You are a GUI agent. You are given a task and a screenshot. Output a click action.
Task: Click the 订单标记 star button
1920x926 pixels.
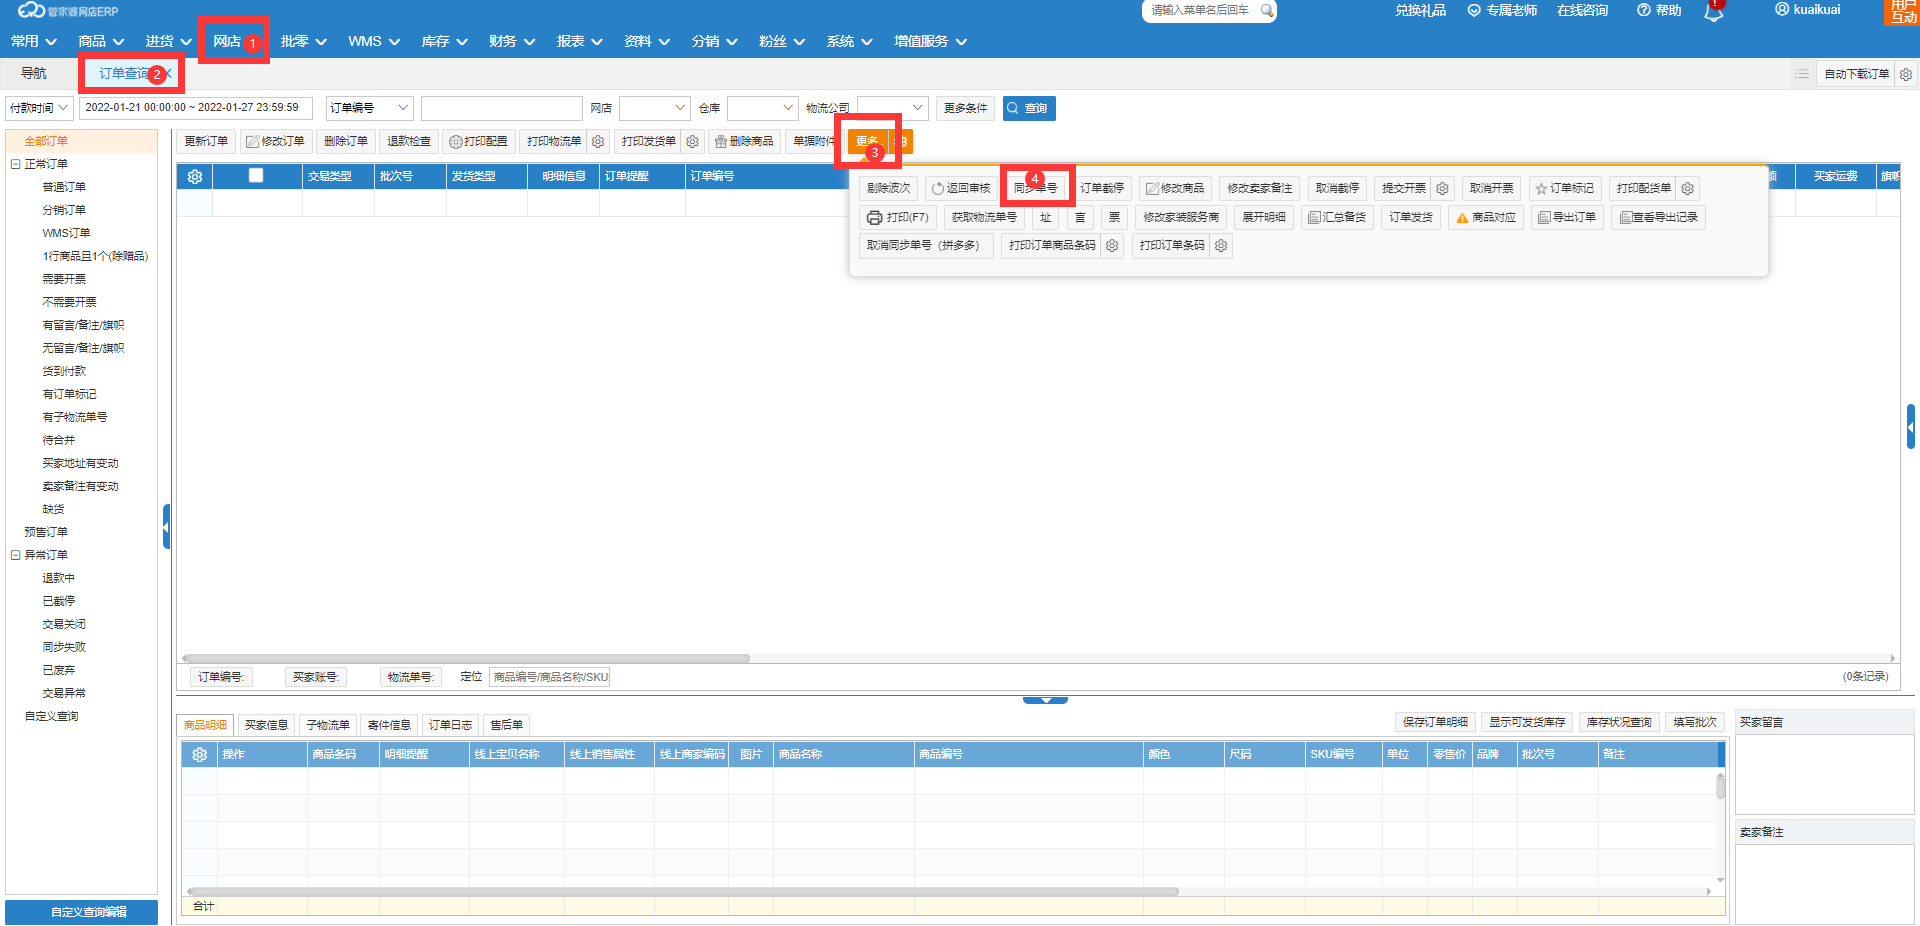tap(1565, 188)
